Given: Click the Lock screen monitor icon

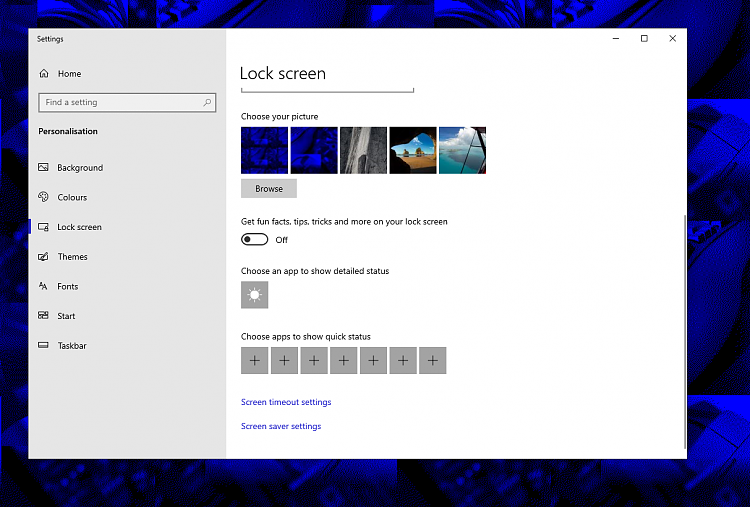Looking at the screenshot, I should coord(44,227).
